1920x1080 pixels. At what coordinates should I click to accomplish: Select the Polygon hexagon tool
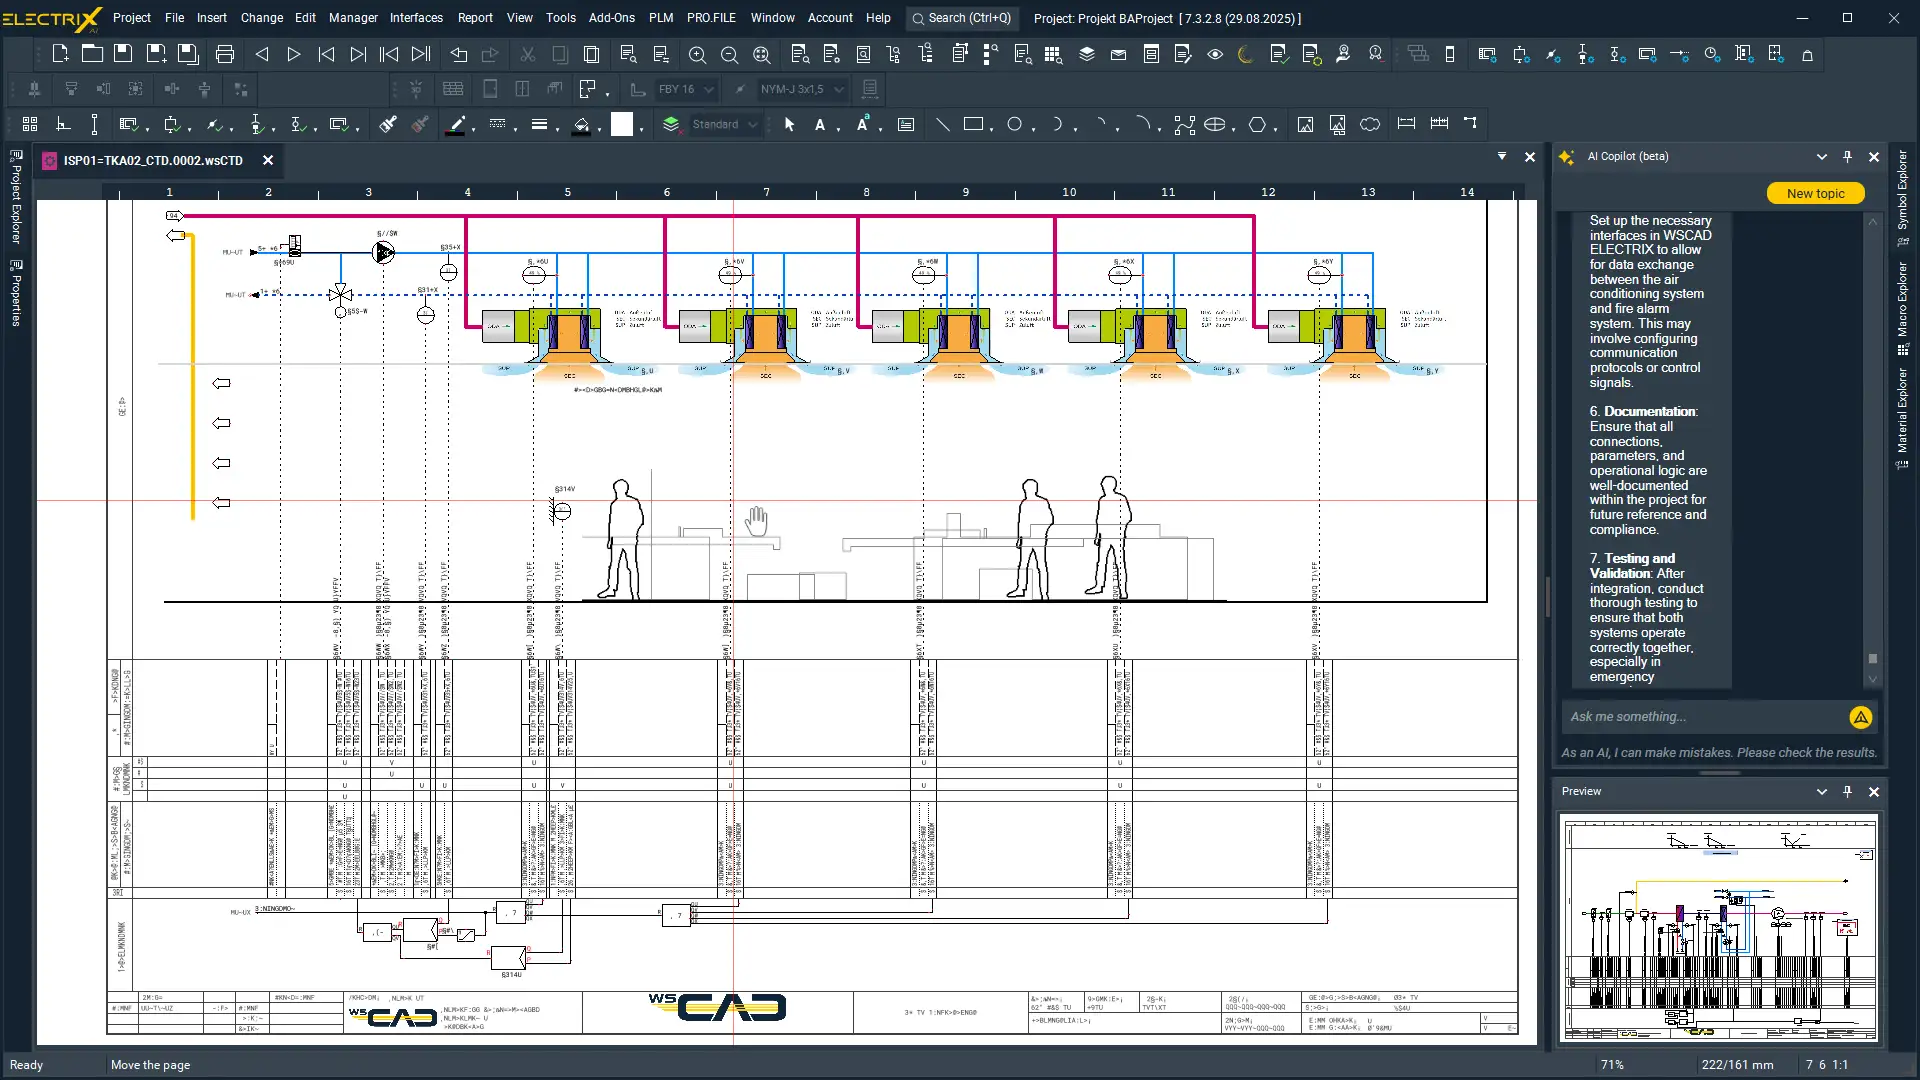(x=1257, y=124)
